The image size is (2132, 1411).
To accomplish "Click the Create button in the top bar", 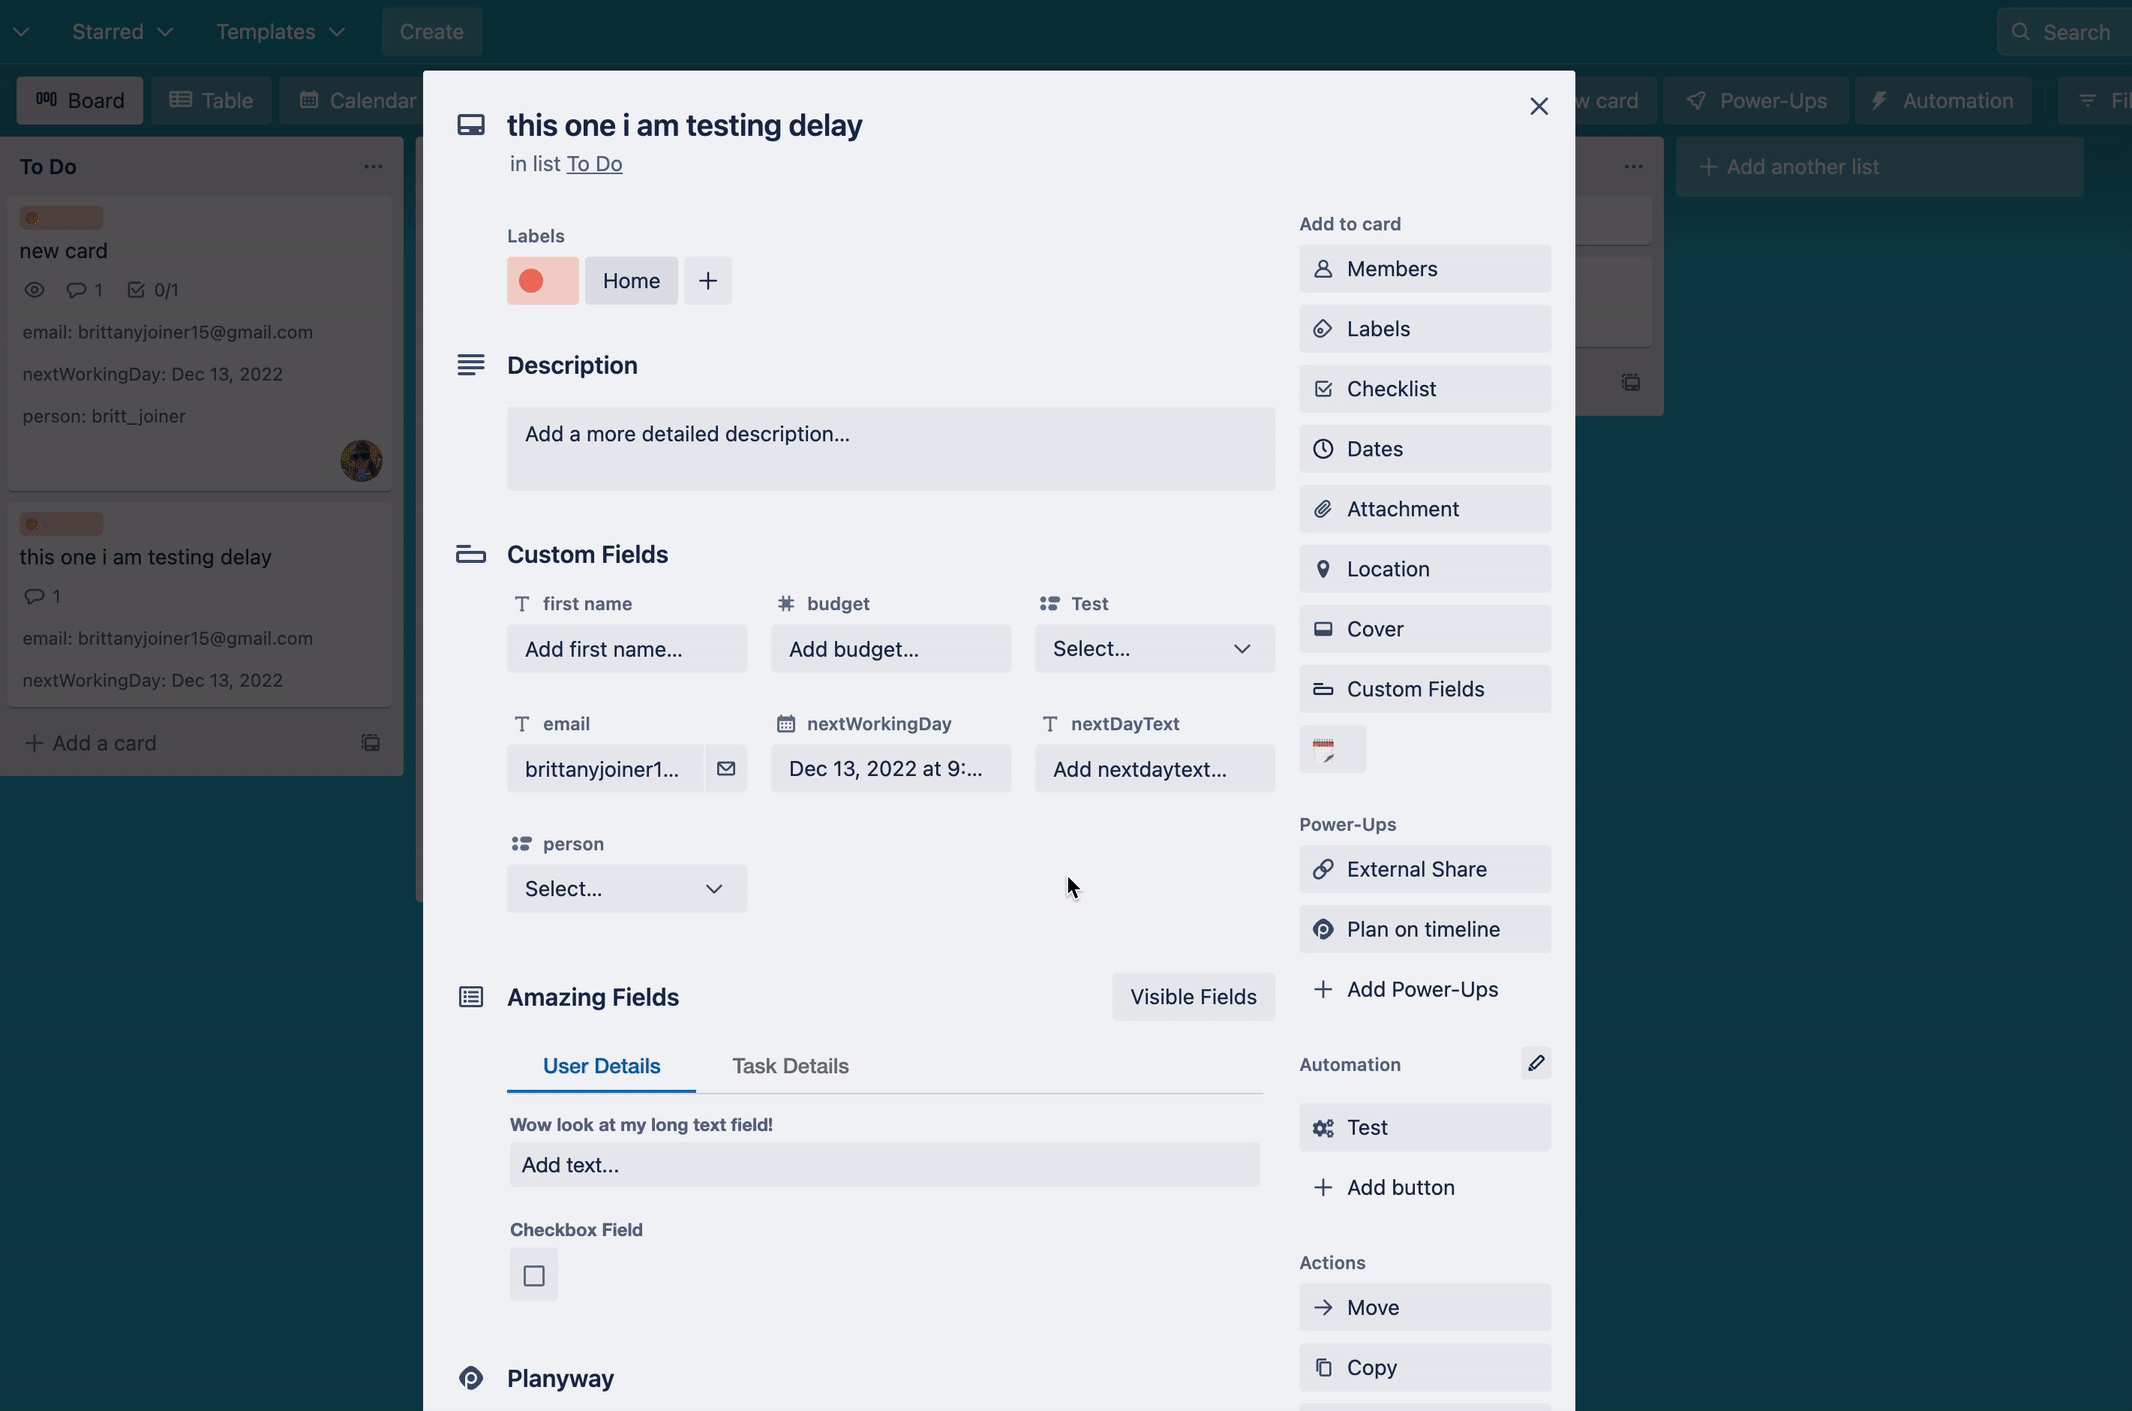I will click(432, 32).
